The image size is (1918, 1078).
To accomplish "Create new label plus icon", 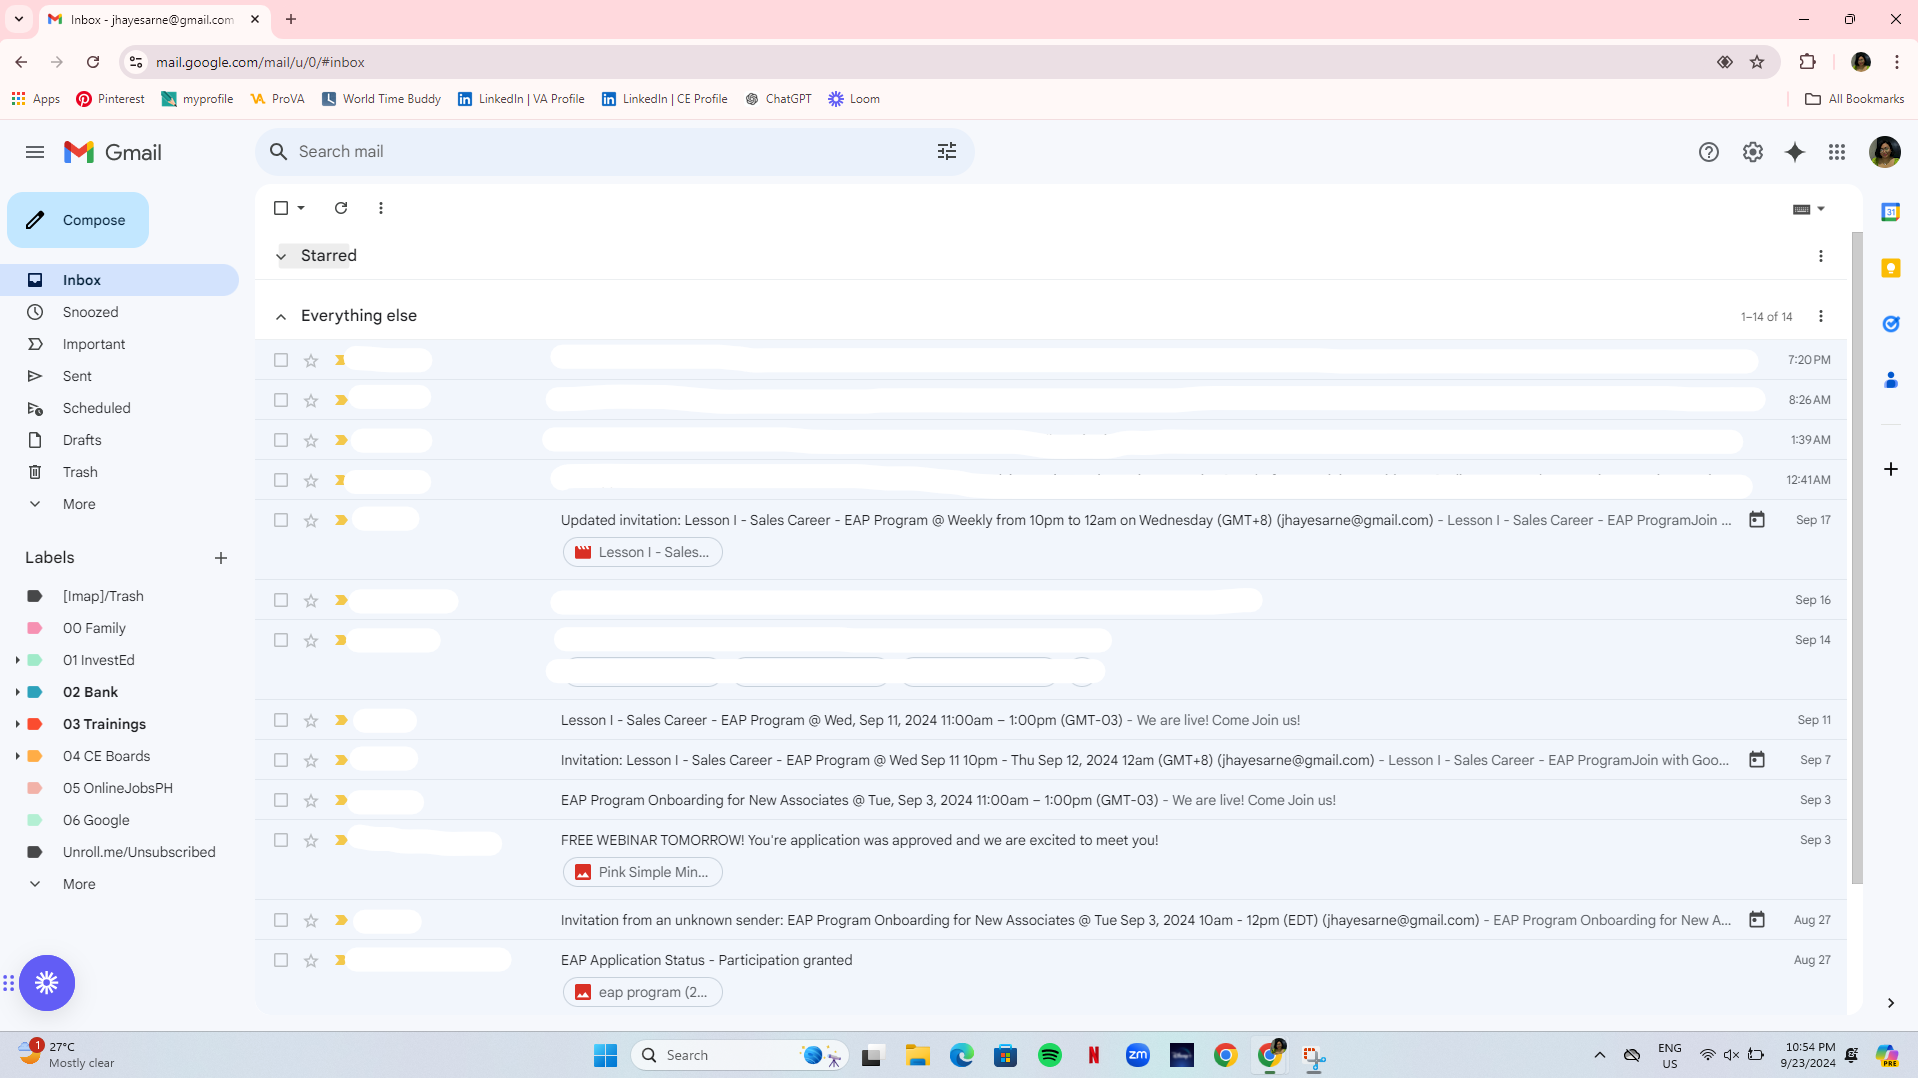I will click(221, 558).
